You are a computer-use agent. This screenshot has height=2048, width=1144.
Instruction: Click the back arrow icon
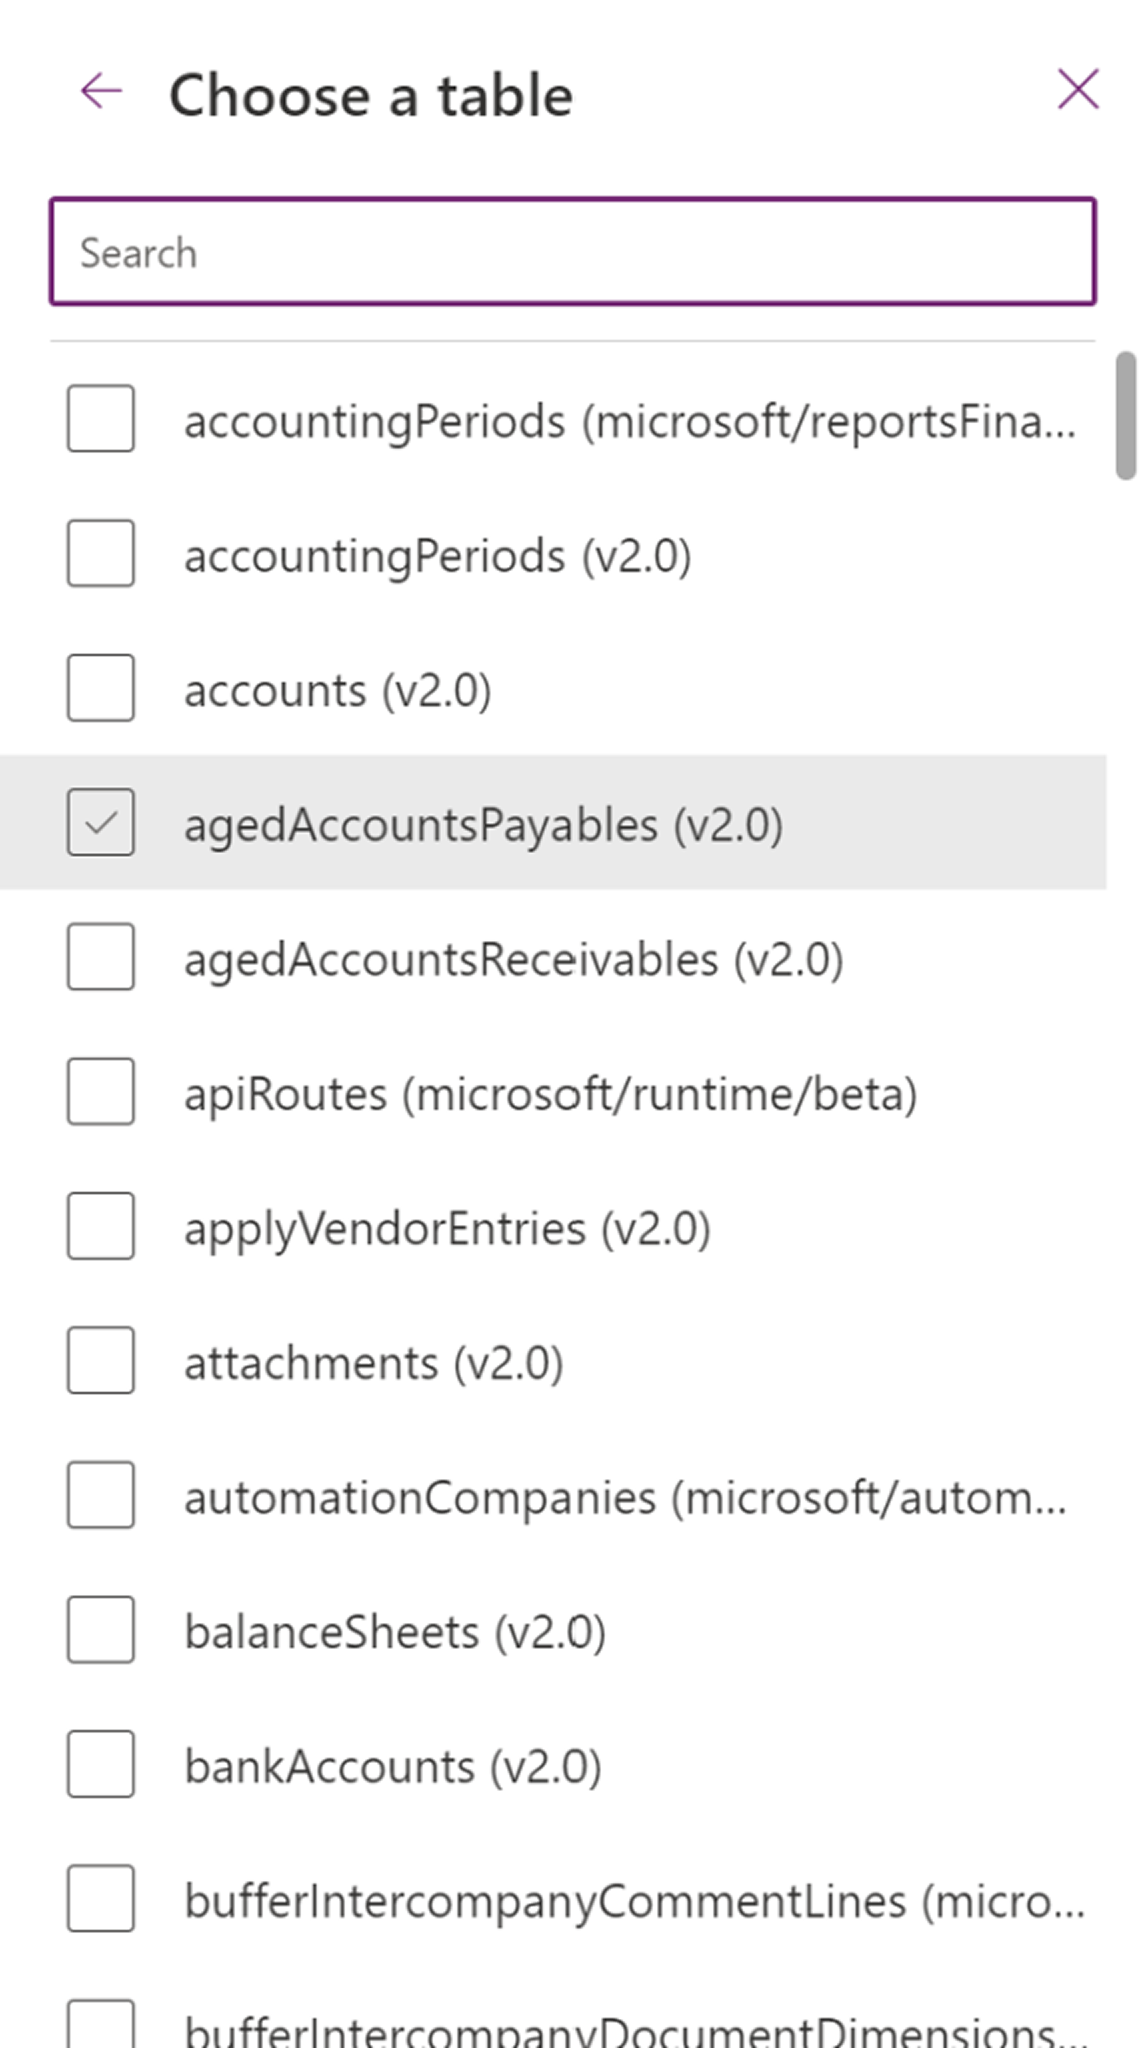click(101, 92)
